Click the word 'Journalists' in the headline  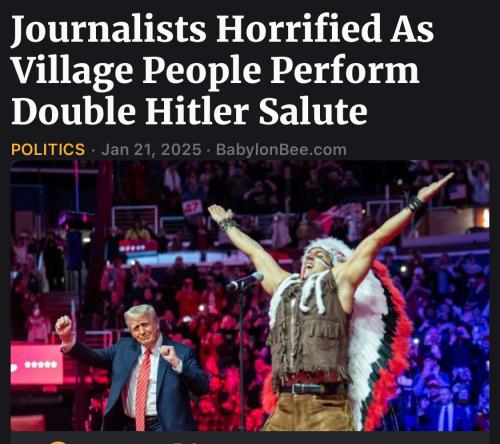(x=108, y=28)
